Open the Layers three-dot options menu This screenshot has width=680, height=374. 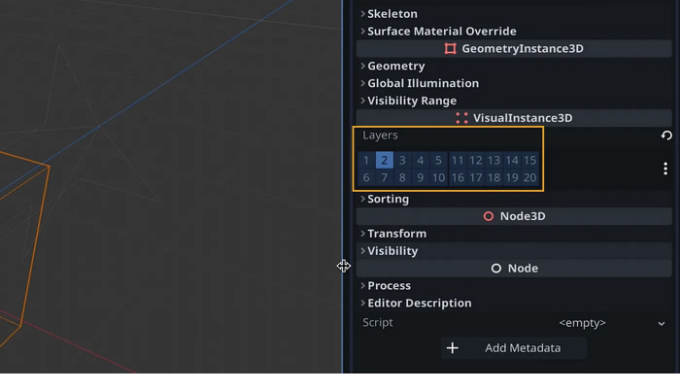[665, 168]
